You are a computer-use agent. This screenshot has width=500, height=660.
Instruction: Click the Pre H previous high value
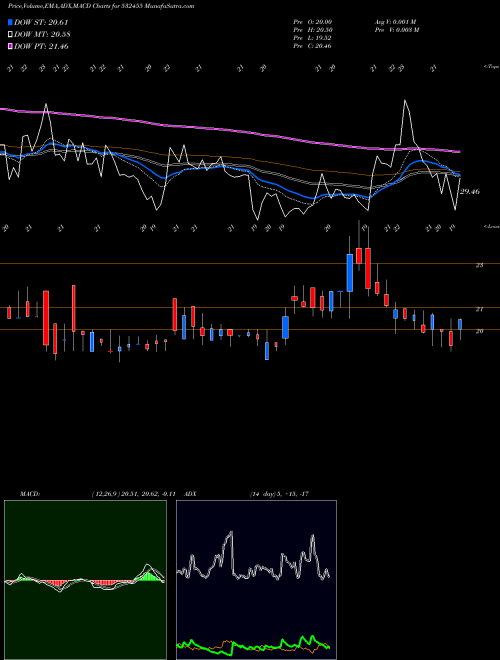312,30
